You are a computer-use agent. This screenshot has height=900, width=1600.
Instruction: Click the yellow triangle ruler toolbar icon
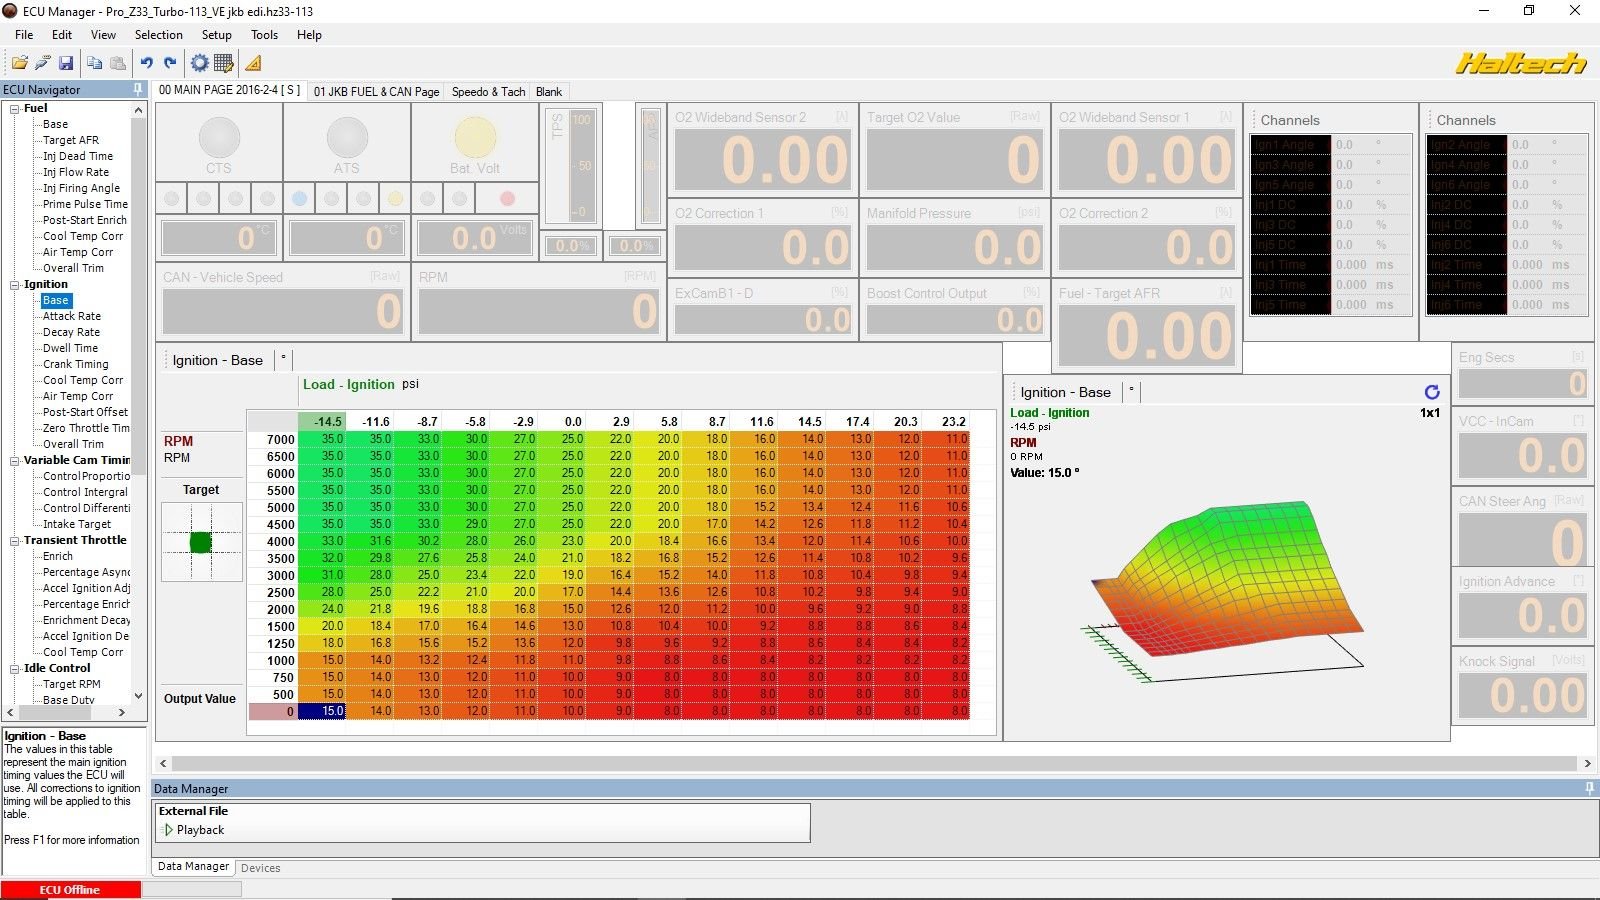(x=254, y=63)
